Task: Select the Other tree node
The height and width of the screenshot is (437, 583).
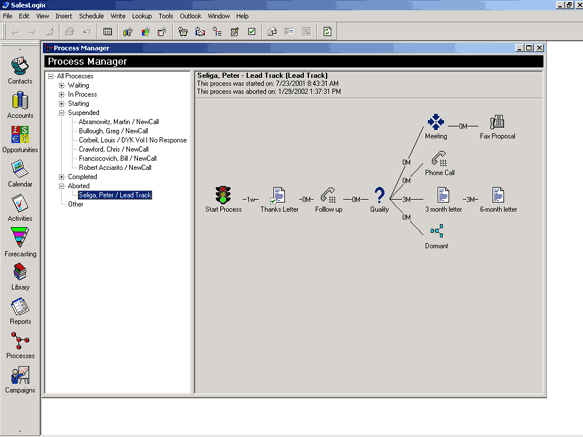Action: pos(75,204)
